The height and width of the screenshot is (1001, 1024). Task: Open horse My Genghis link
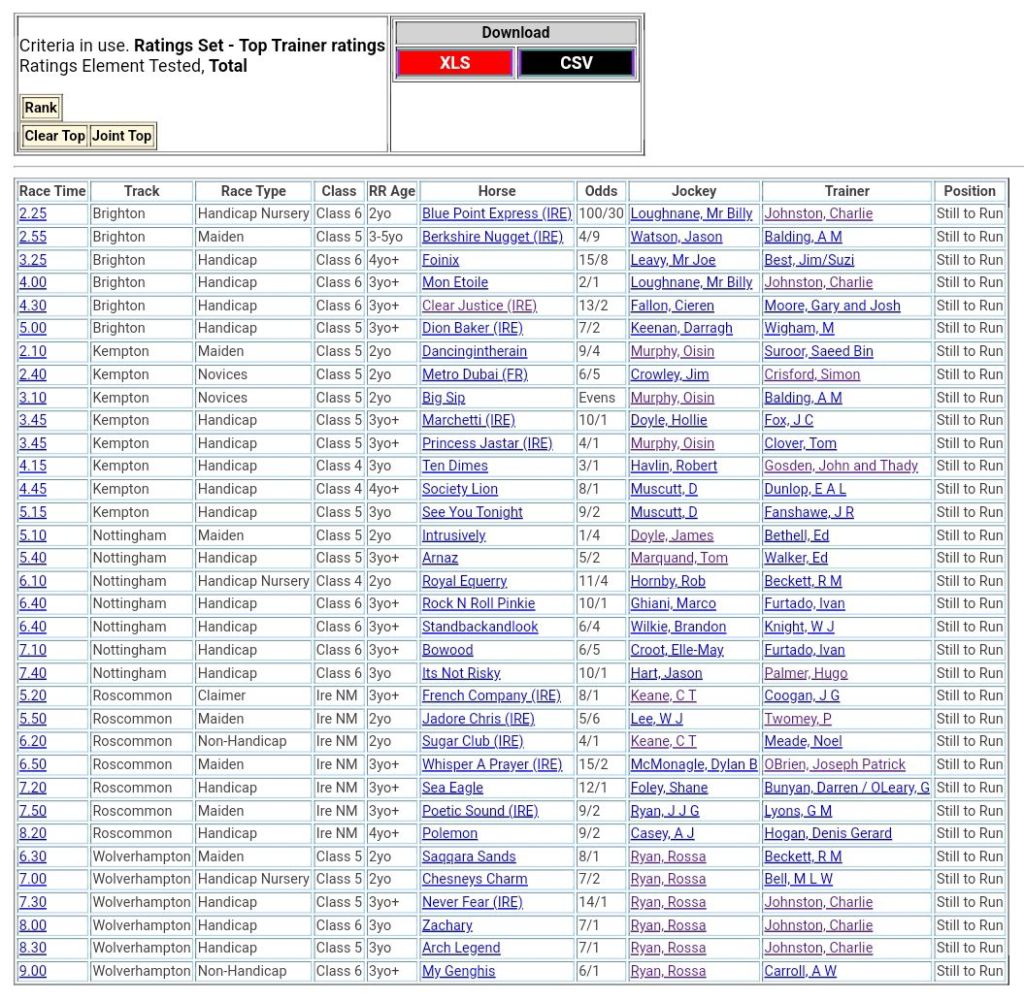click(x=458, y=971)
